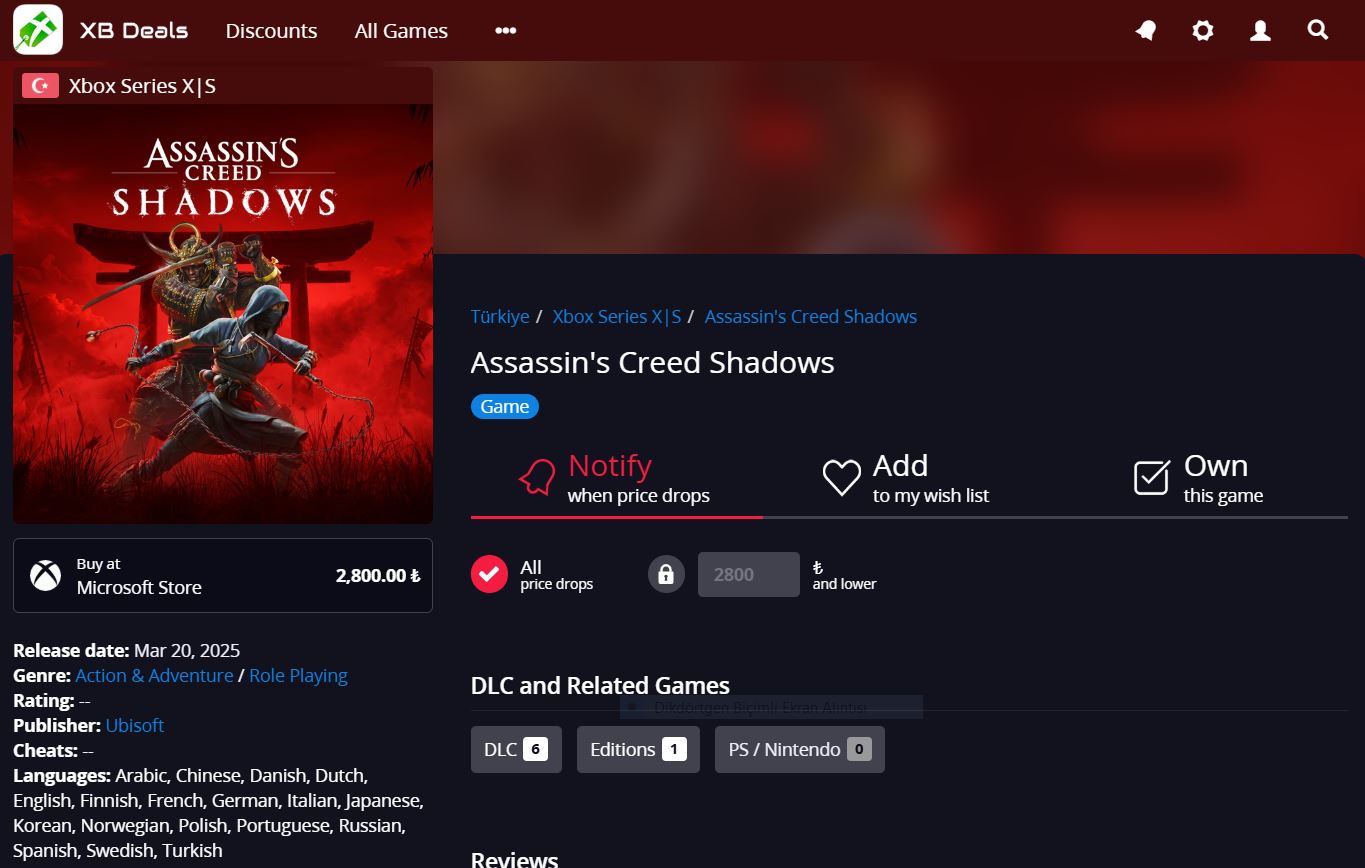Screen dimensions: 1365x868
Task: Click the wish list heart icon
Action: click(841, 478)
